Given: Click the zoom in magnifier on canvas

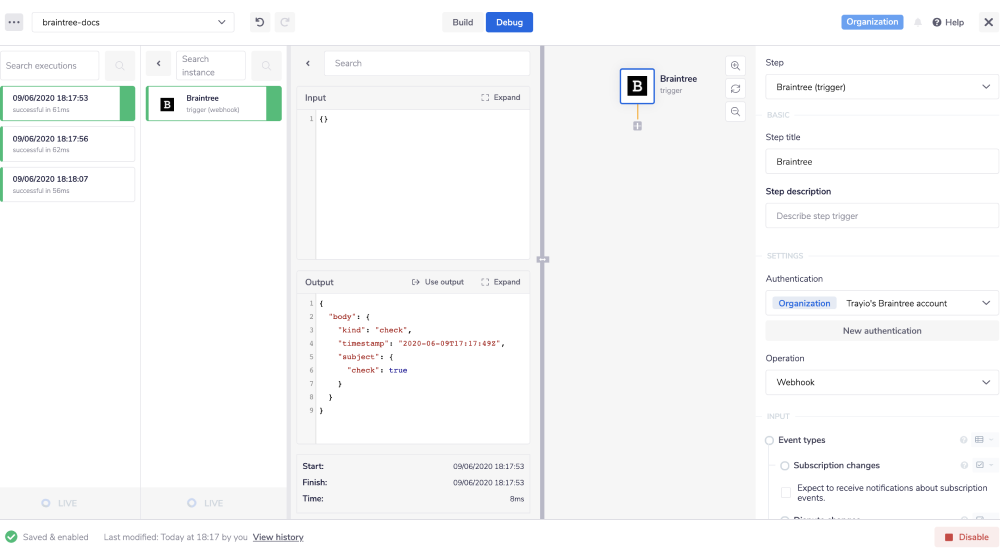Looking at the screenshot, I should pyautogui.click(x=736, y=66).
